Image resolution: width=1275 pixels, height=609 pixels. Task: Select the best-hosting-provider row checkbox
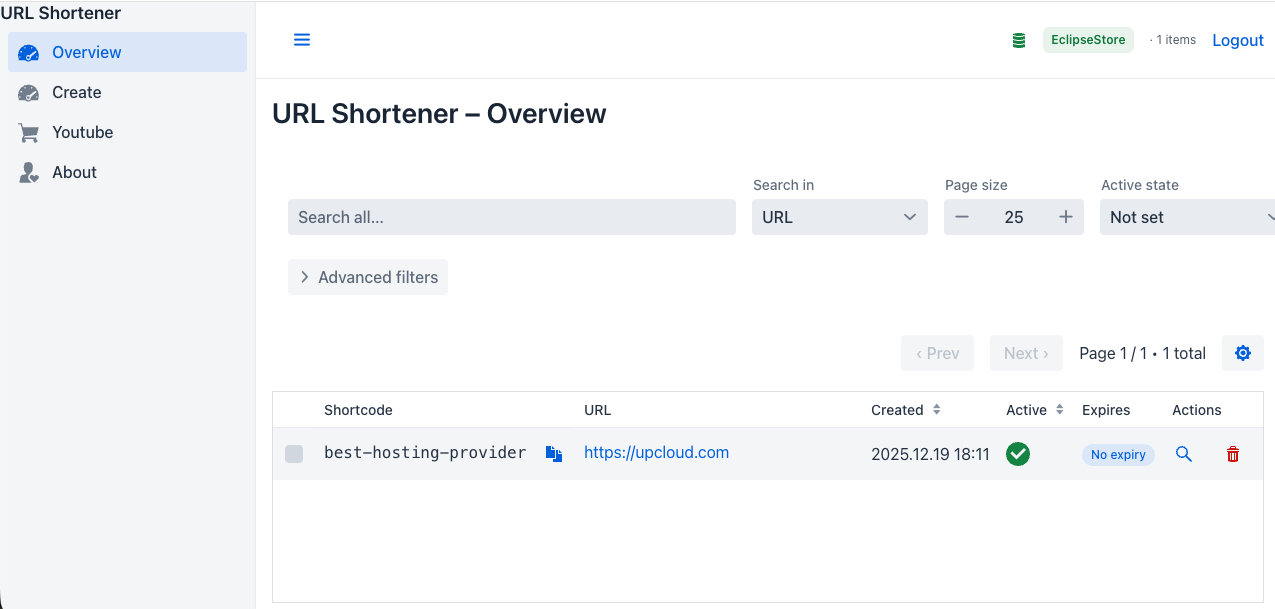(294, 454)
